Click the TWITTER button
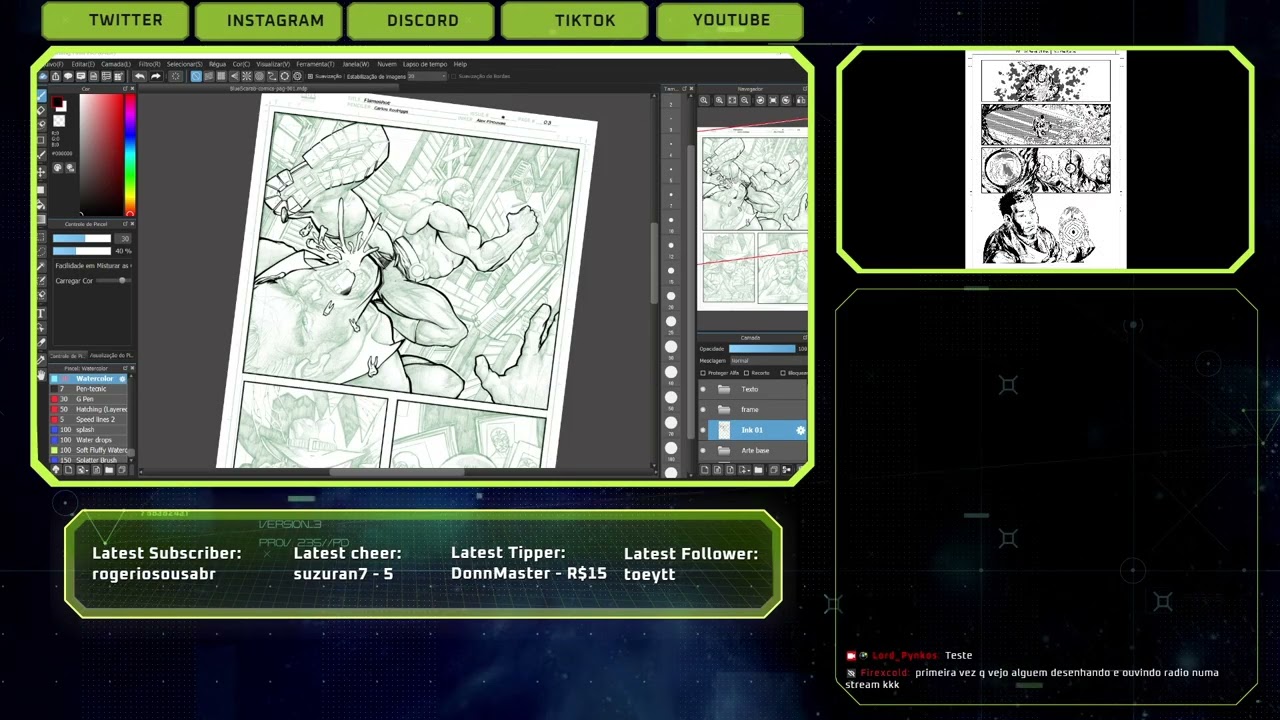The width and height of the screenshot is (1280, 720). [115, 20]
